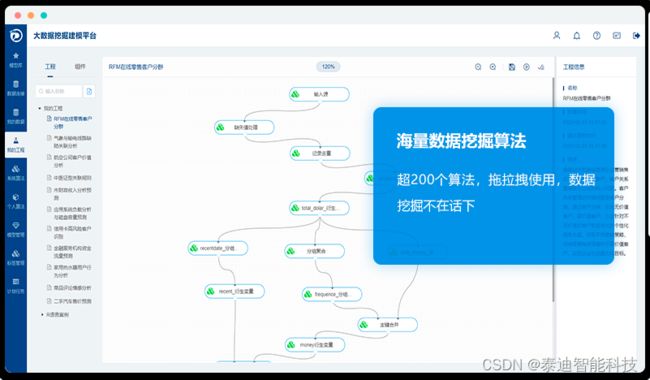This screenshot has height=380, width=650.
Task: Open the 模型管理 diamond icon in sidebar
Action: click(x=16, y=225)
